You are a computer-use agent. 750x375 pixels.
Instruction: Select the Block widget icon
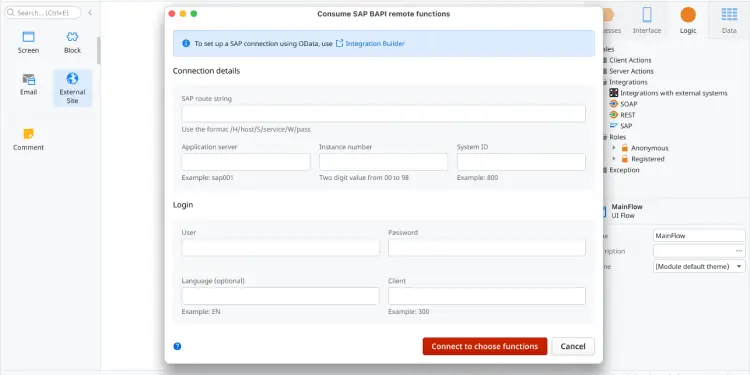click(x=72, y=37)
